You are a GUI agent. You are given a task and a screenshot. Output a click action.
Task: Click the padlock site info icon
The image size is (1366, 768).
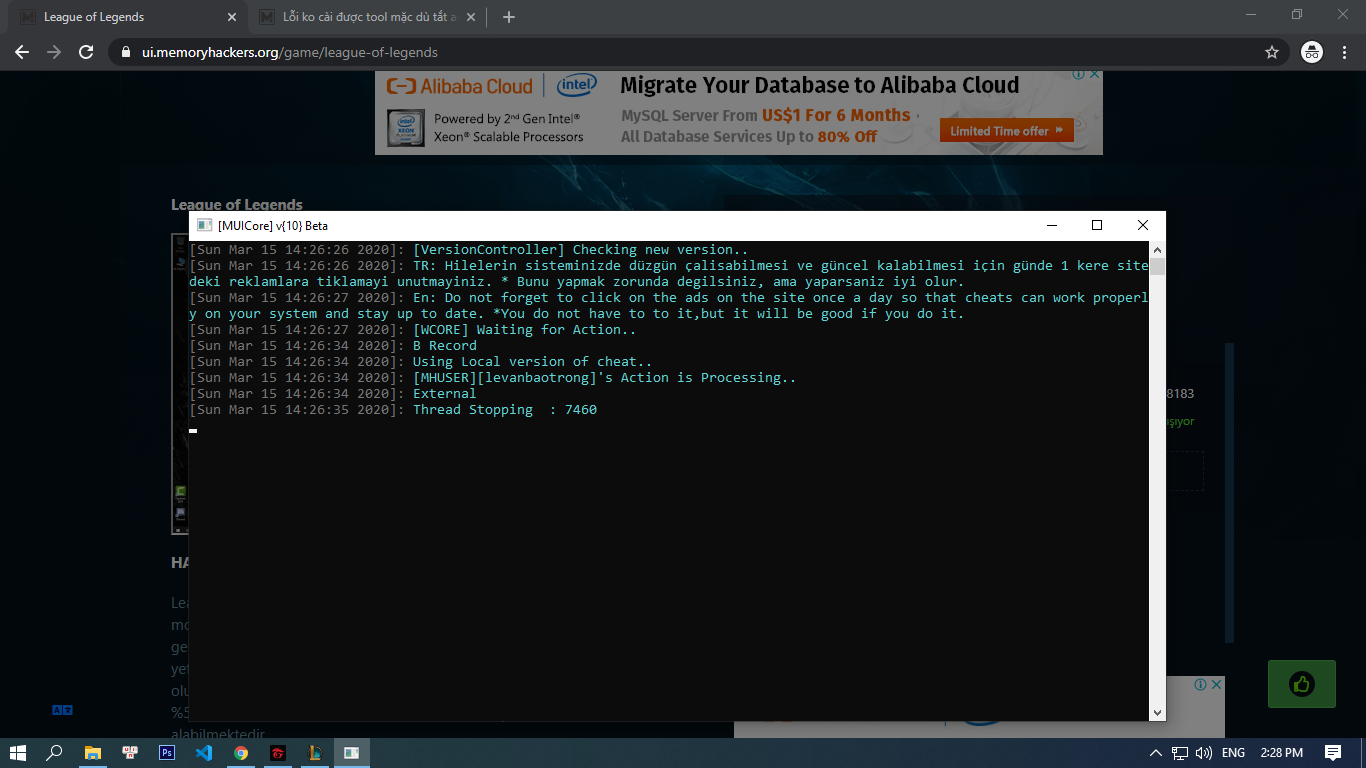click(125, 52)
